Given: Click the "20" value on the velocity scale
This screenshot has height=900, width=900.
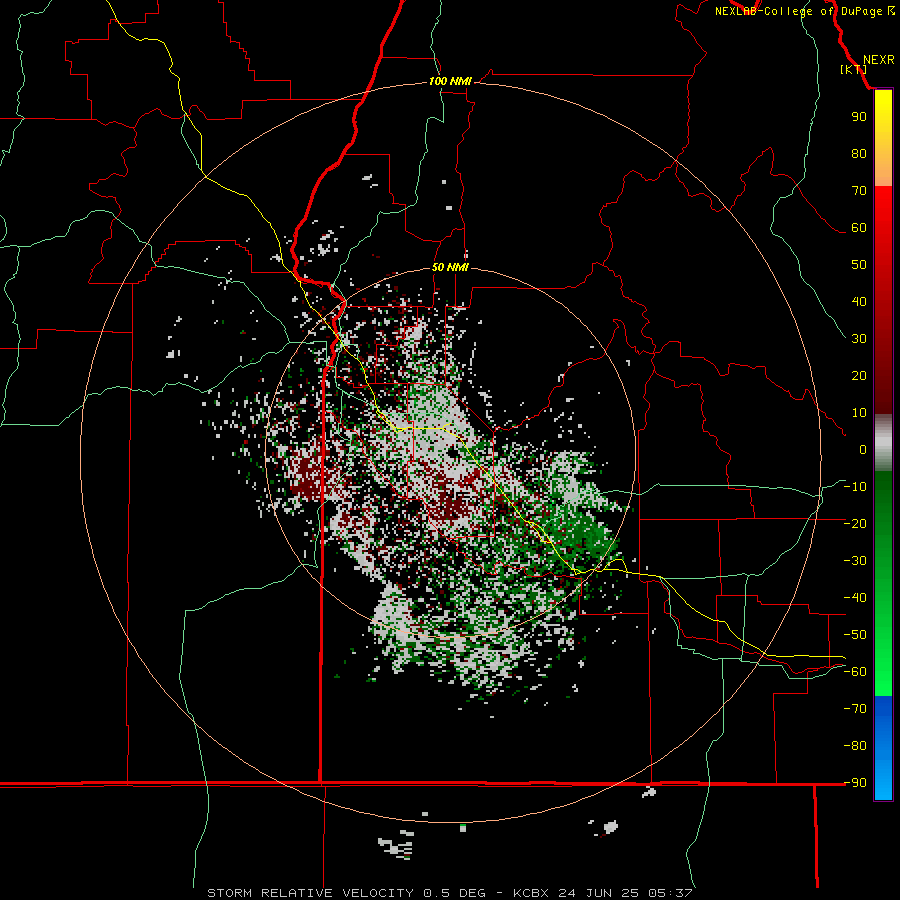Looking at the screenshot, I should coord(859,375).
